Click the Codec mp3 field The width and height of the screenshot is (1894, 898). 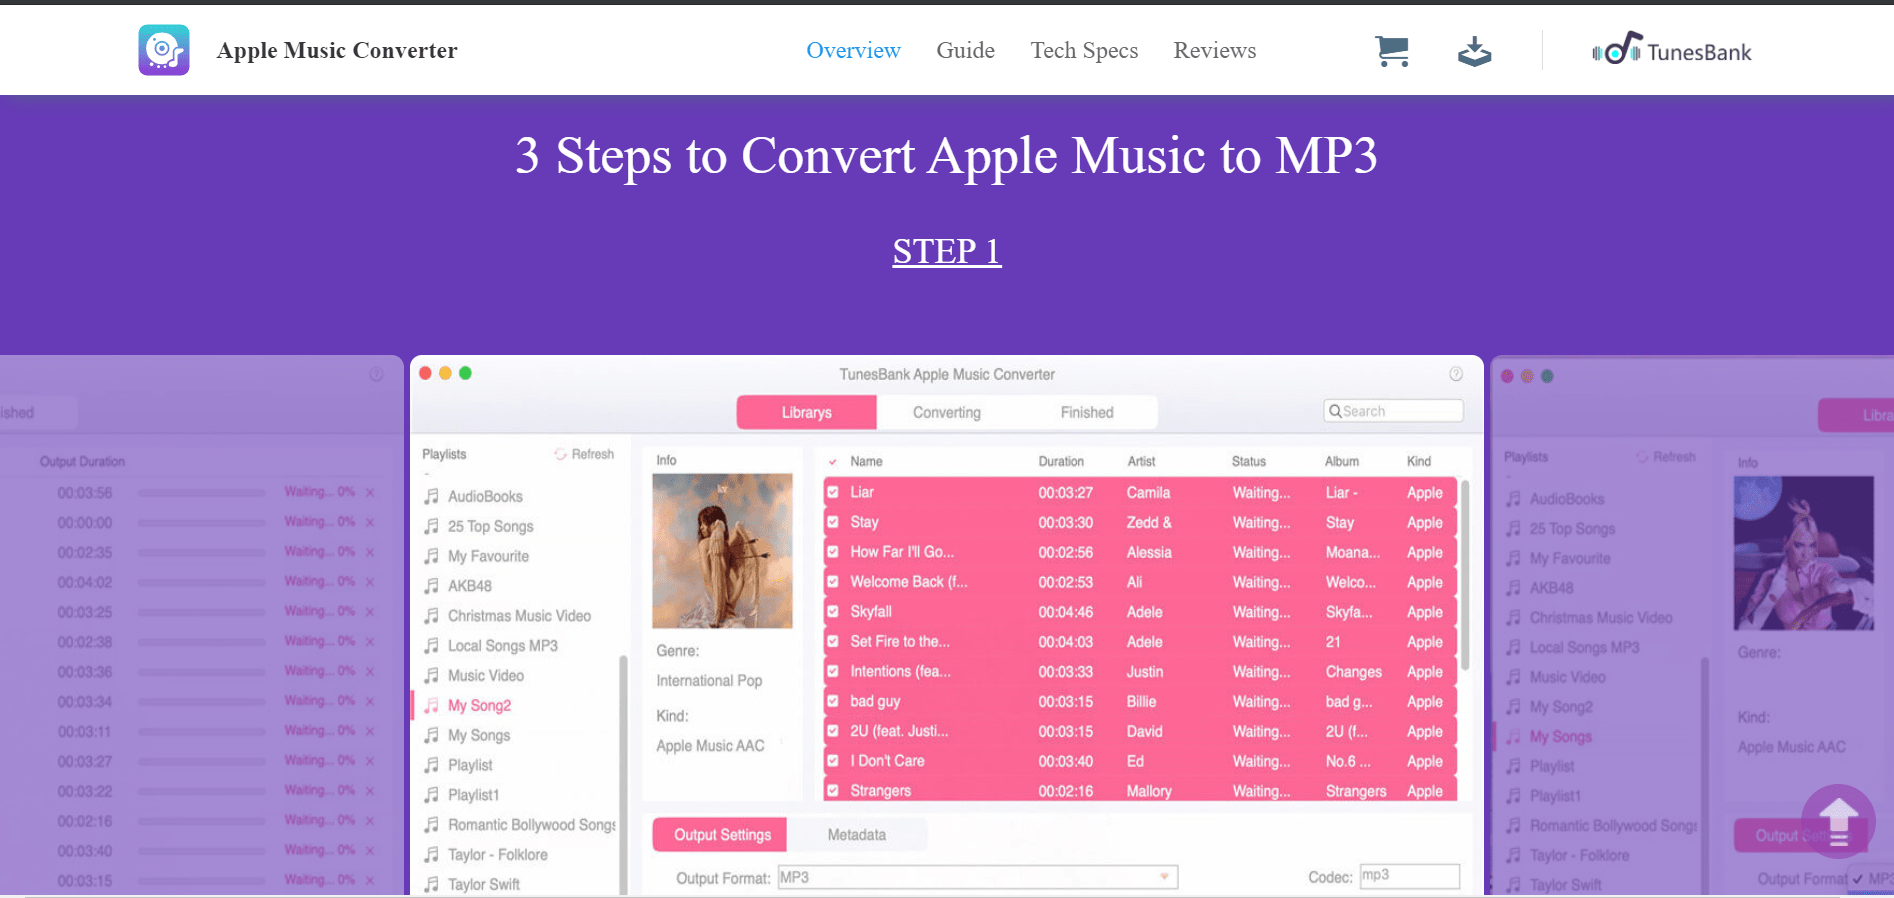[x=1410, y=876]
